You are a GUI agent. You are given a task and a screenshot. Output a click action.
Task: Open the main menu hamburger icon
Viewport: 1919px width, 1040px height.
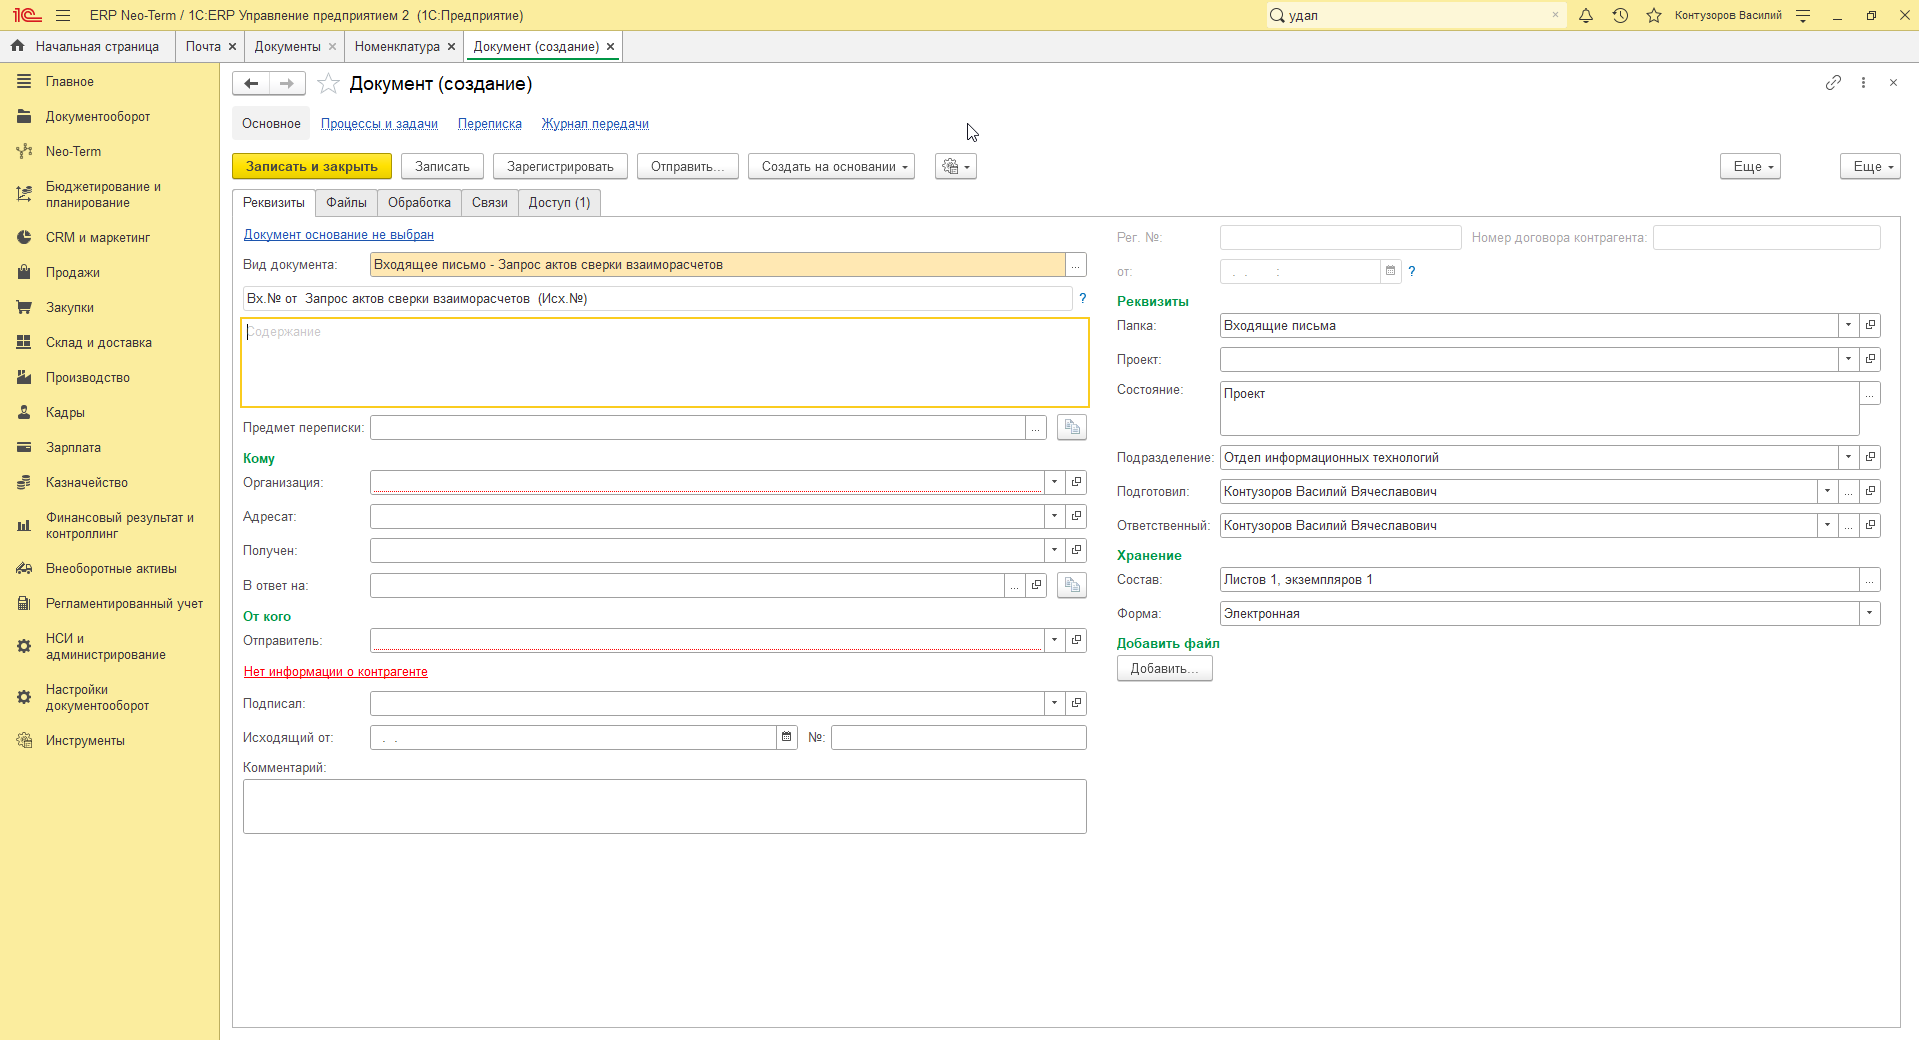click(63, 16)
